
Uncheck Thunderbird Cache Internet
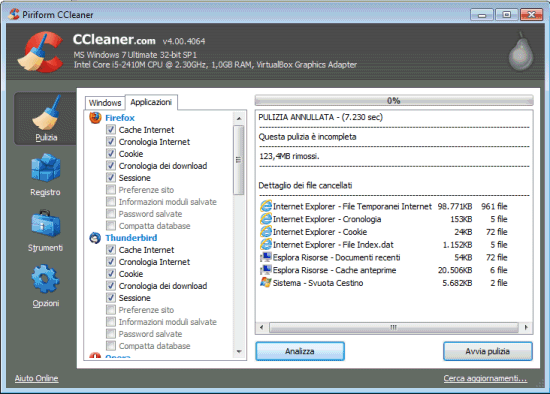point(111,249)
